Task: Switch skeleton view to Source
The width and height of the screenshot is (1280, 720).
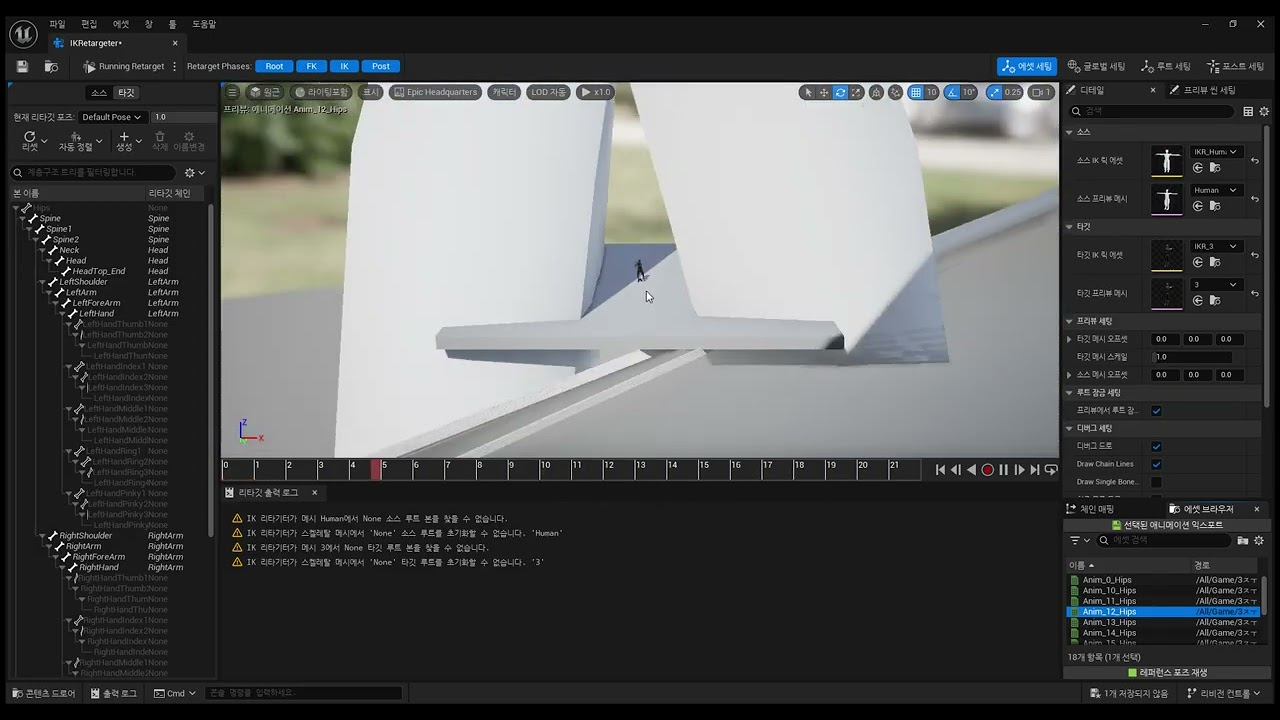Action: pos(99,92)
